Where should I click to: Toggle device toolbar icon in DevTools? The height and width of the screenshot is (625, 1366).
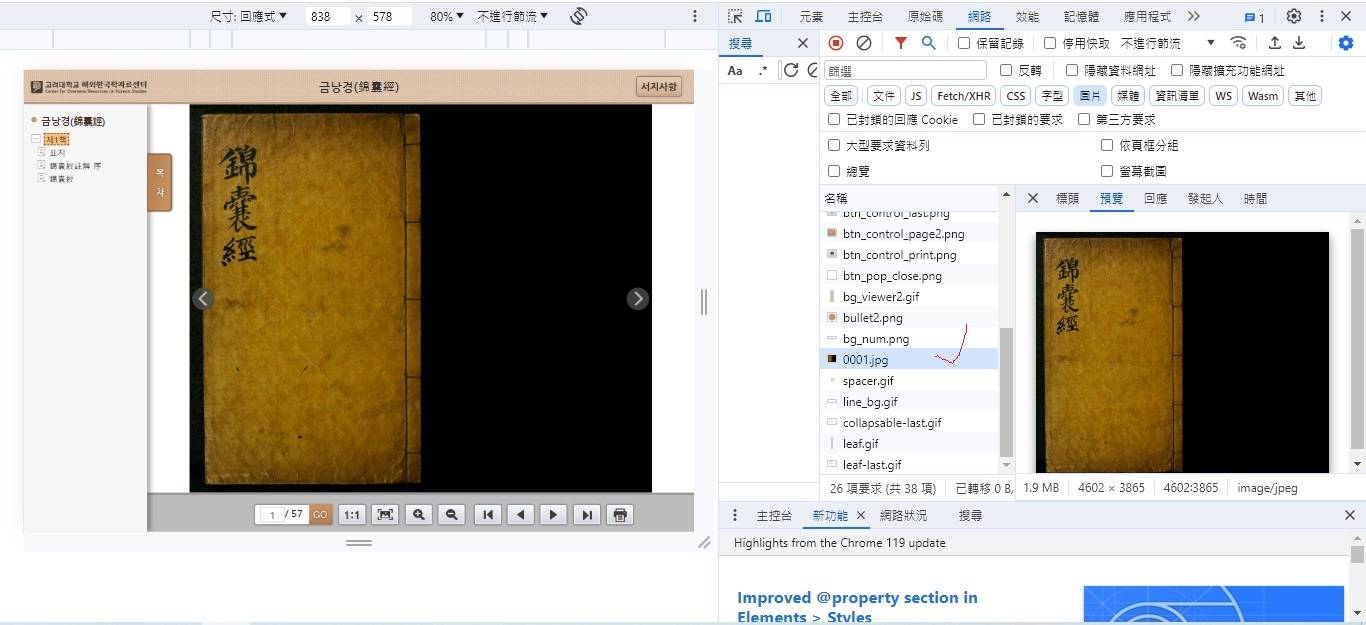[763, 16]
